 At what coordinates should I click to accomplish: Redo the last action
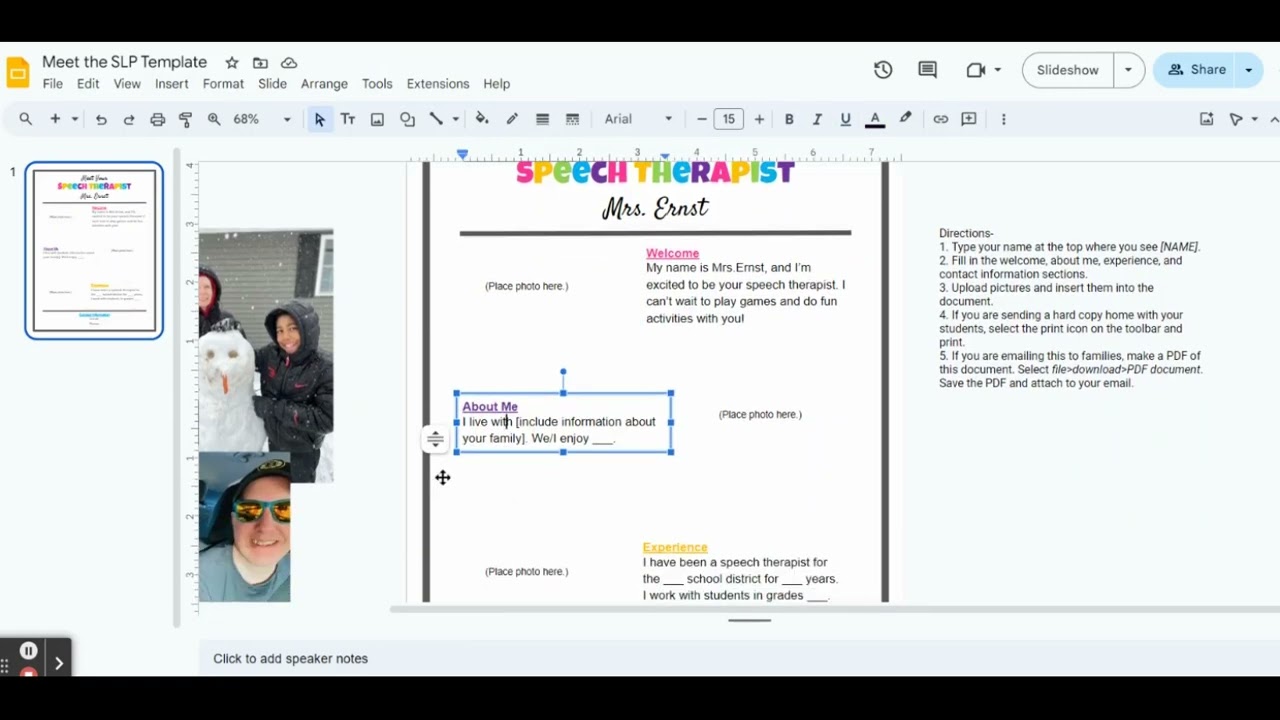[129, 119]
